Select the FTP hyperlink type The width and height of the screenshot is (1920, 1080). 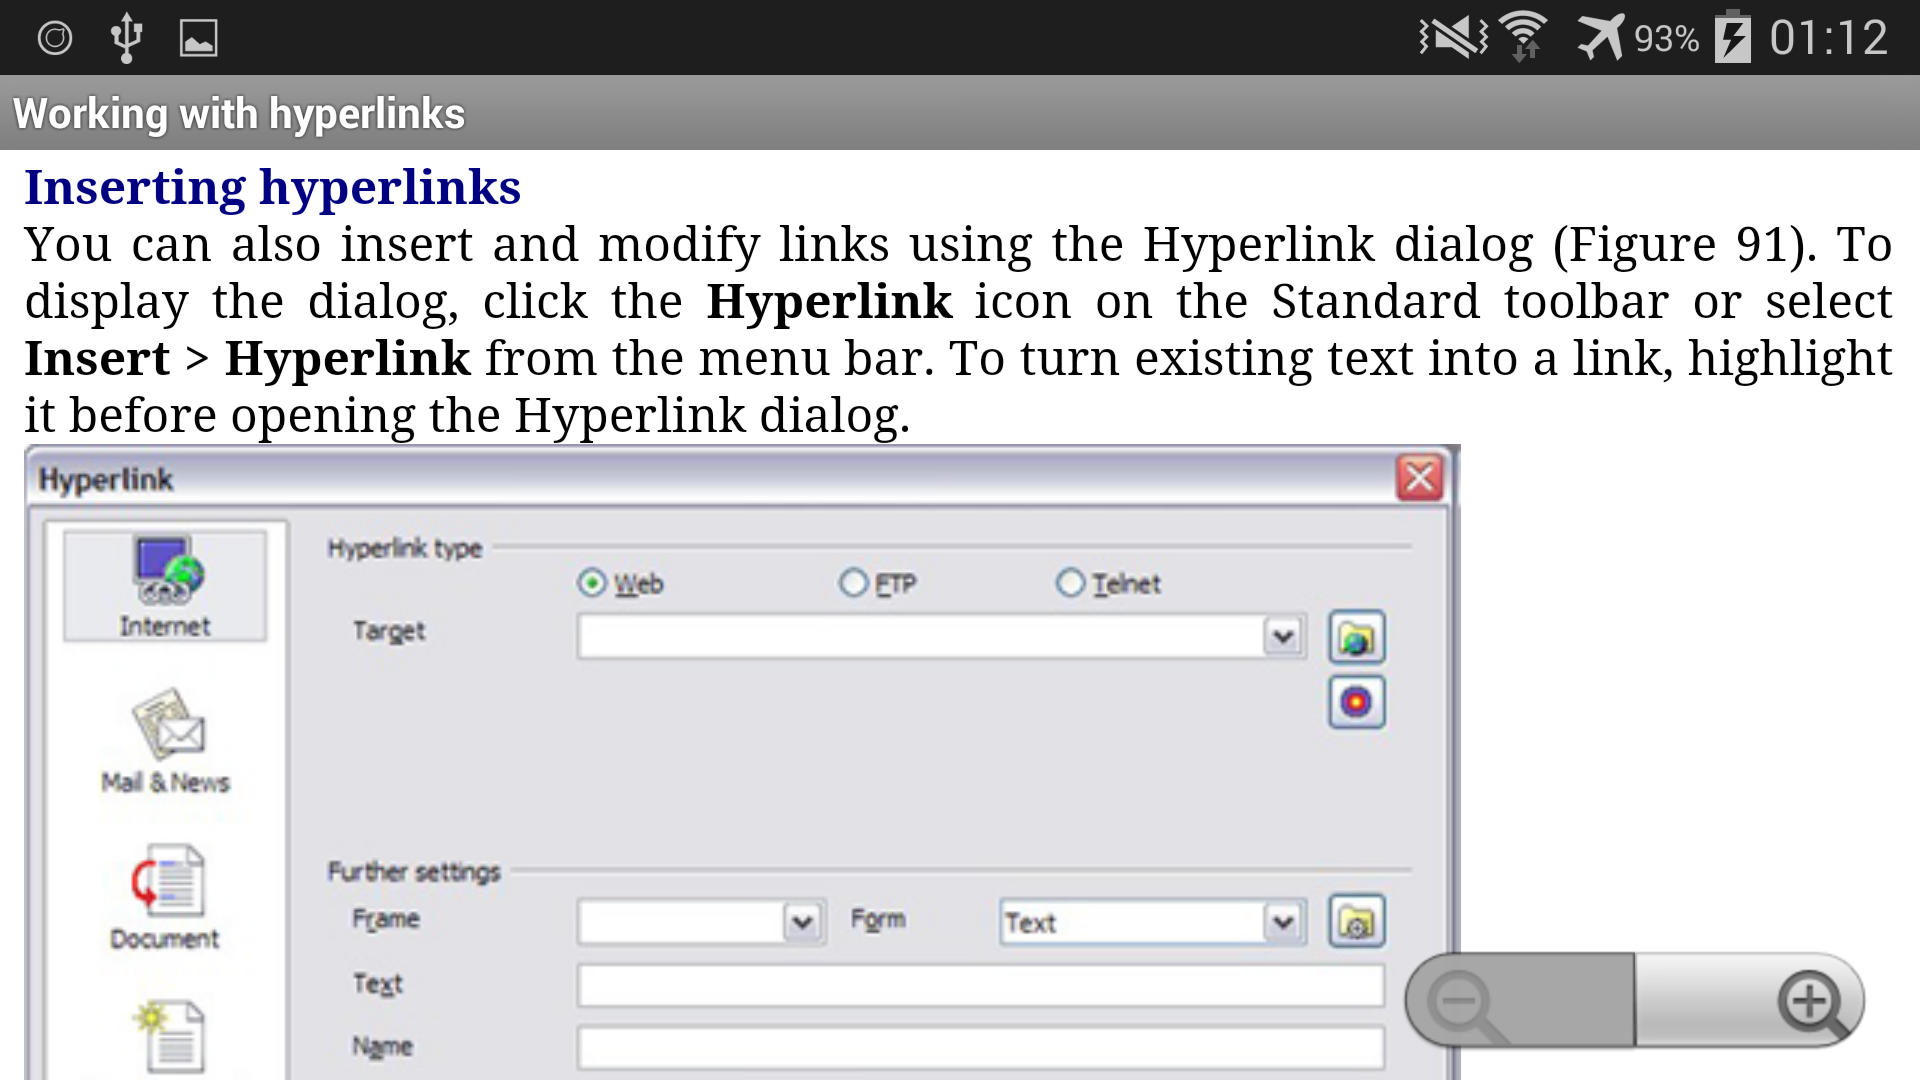[x=854, y=583]
